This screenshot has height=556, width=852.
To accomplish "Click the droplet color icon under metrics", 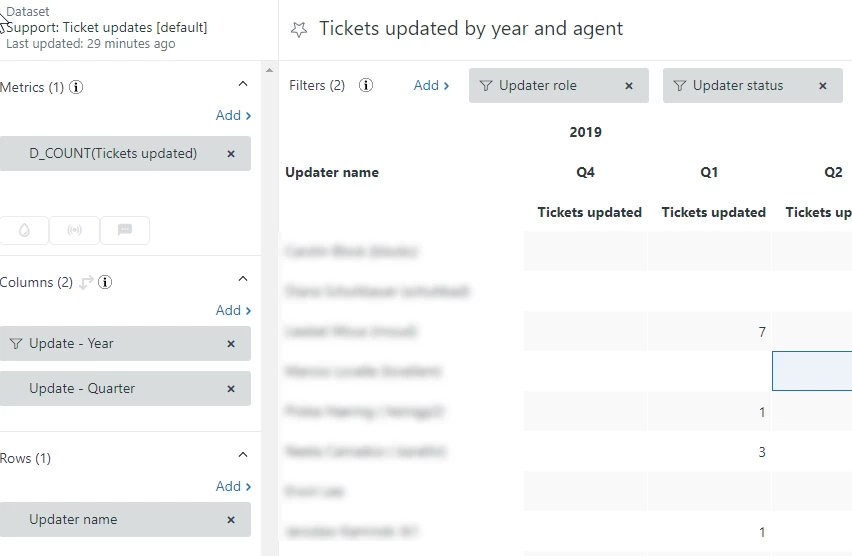I will 24,230.
